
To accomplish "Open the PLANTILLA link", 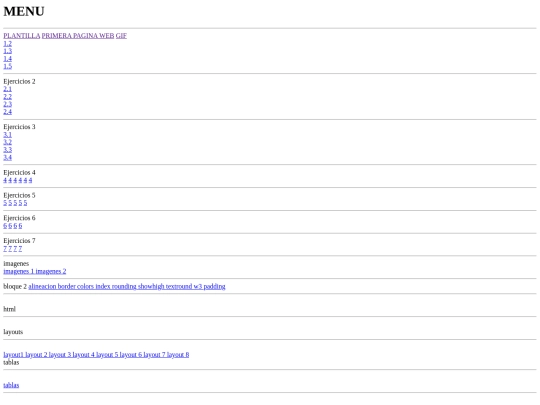I will tap(22, 36).
